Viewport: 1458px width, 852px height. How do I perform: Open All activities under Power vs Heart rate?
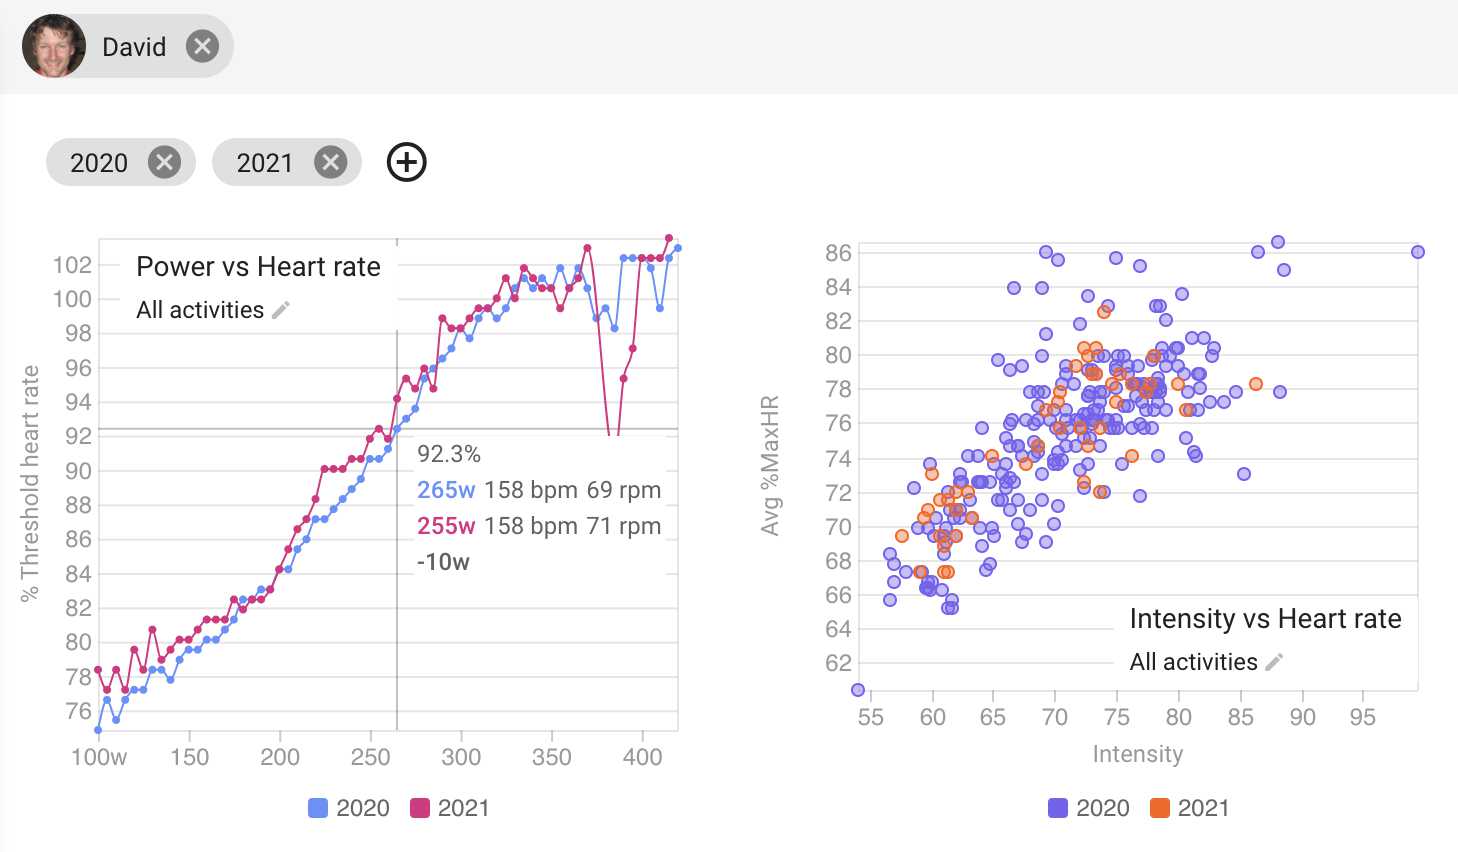tap(200, 310)
